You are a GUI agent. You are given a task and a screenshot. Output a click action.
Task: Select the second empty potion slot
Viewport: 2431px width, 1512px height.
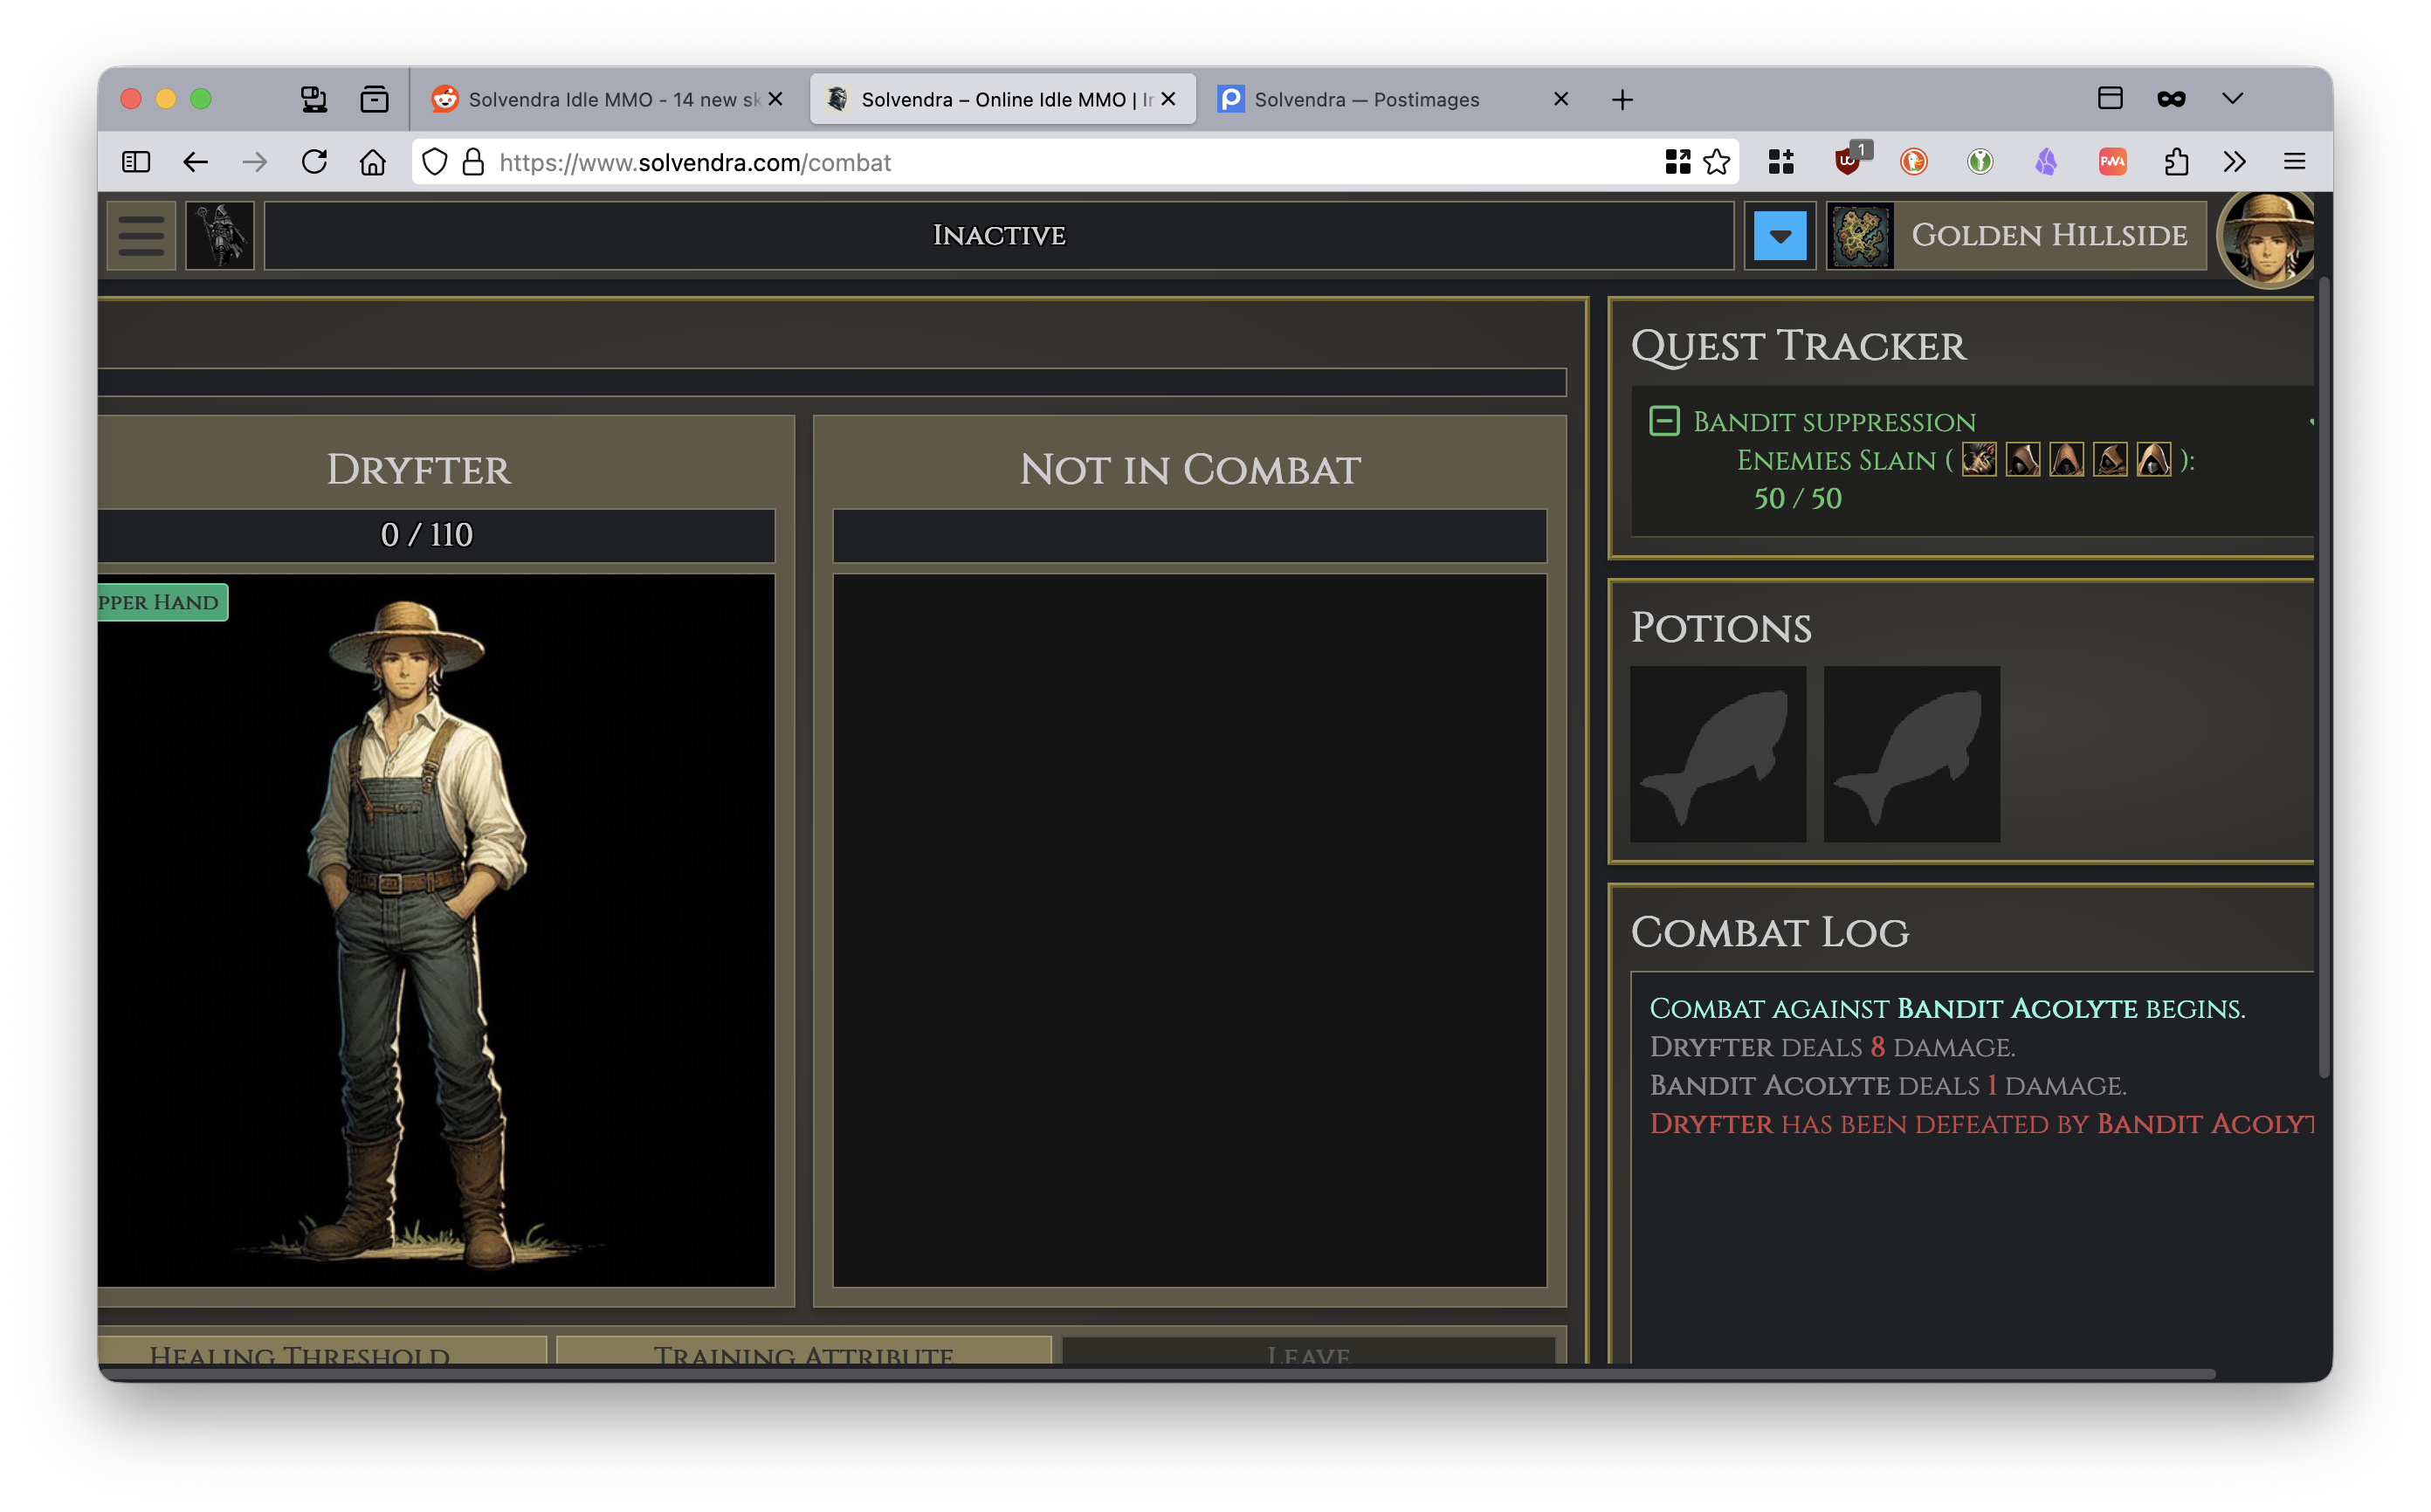point(1911,754)
